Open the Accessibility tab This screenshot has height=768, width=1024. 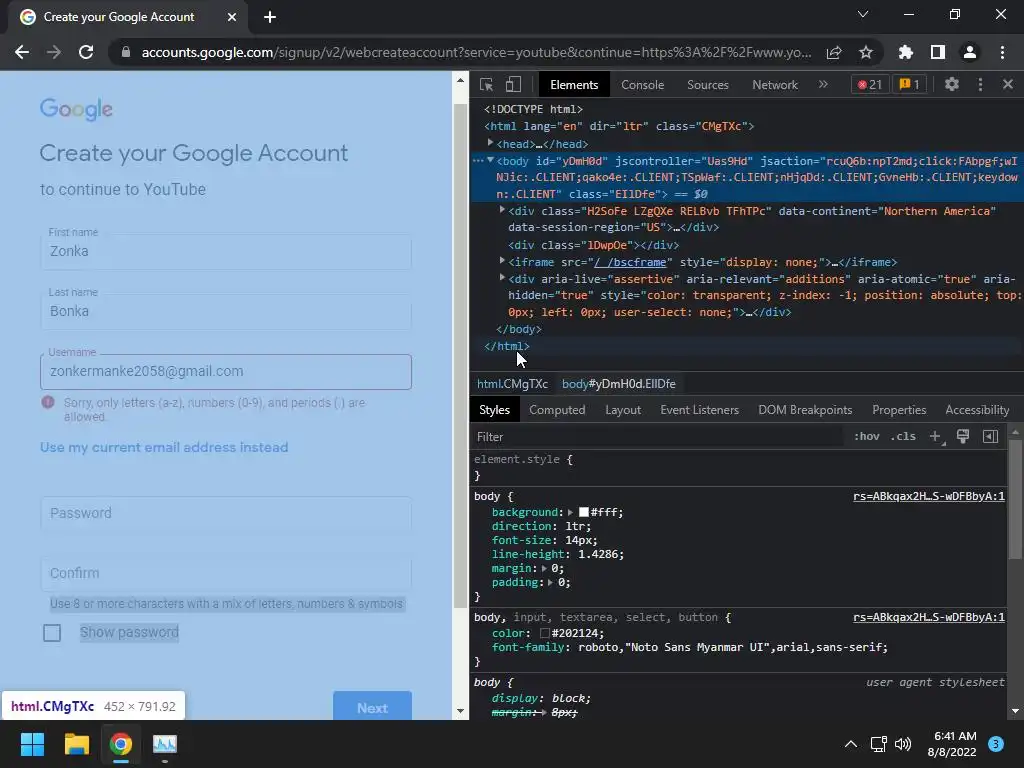tap(977, 410)
